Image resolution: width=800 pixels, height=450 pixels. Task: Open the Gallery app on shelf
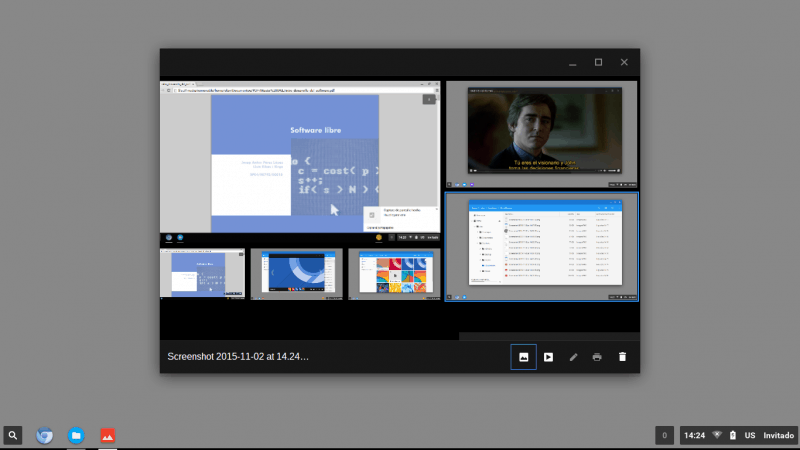108,435
